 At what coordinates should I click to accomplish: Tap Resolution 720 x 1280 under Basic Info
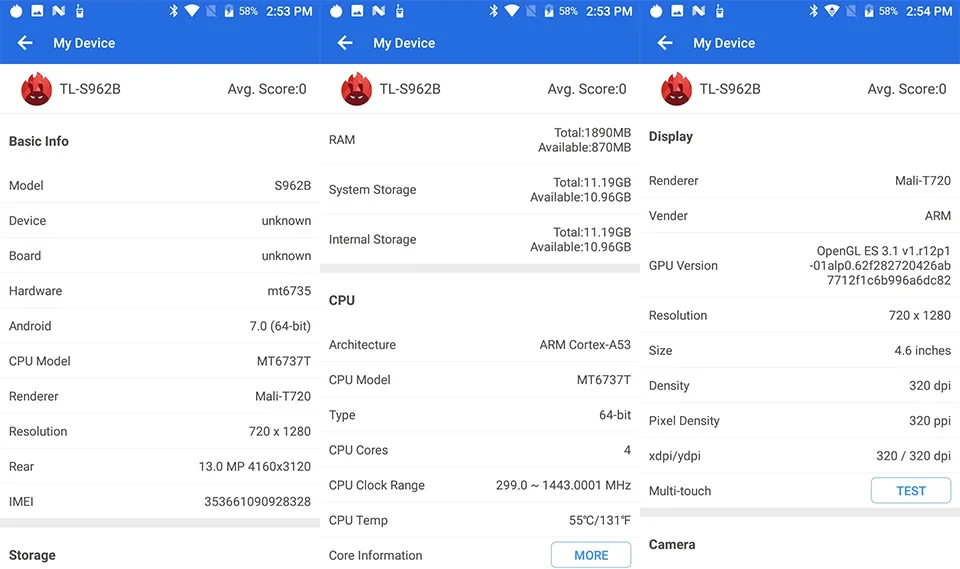[160, 431]
